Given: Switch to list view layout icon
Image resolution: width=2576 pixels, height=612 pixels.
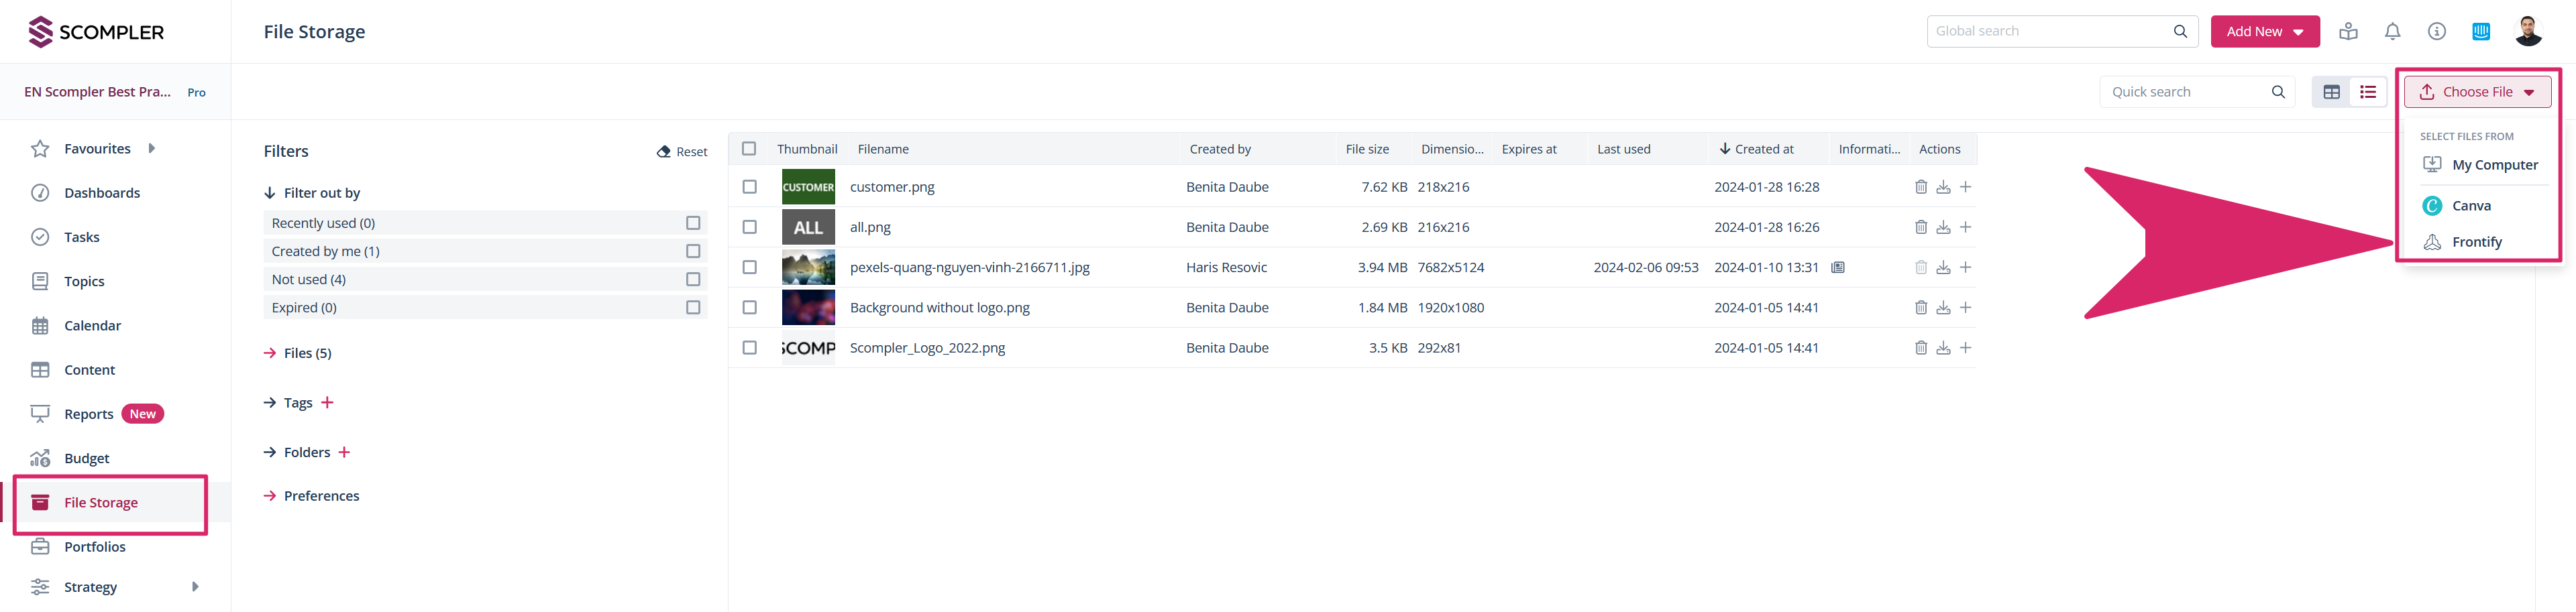Looking at the screenshot, I should tap(2367, 92).
